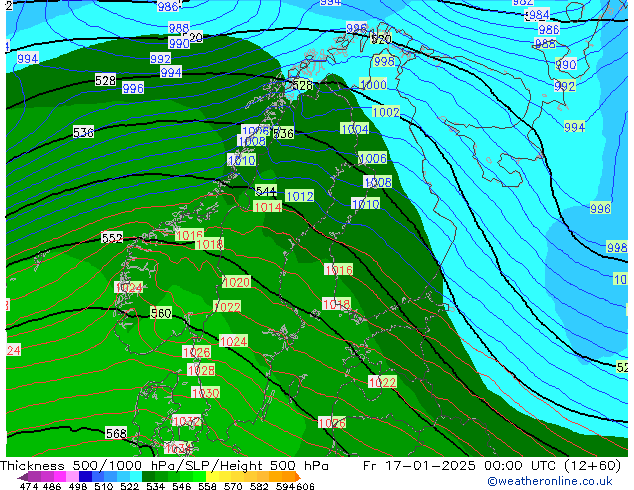Select the yellow swatch right of green
634x490 pixels.
click(212, 477)
